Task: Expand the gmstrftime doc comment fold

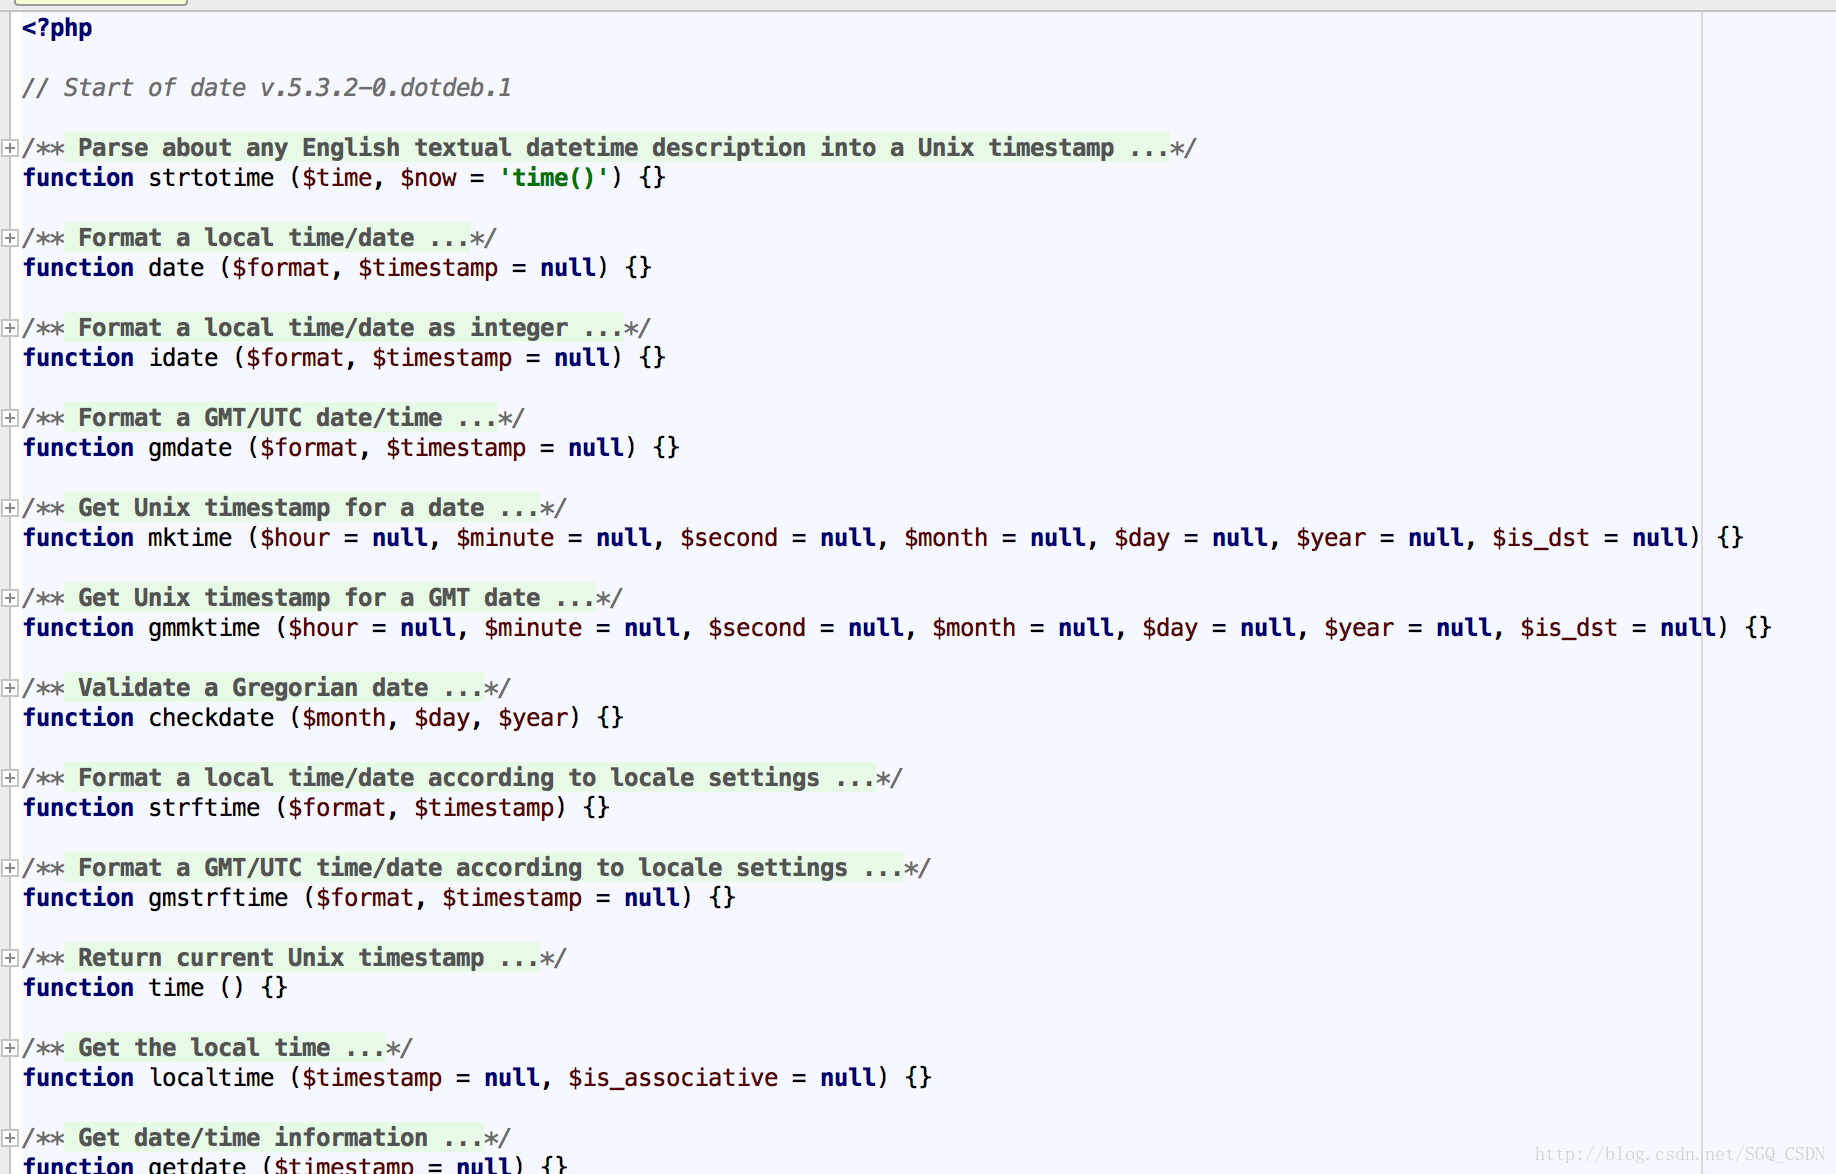Action: click(10, 868)
